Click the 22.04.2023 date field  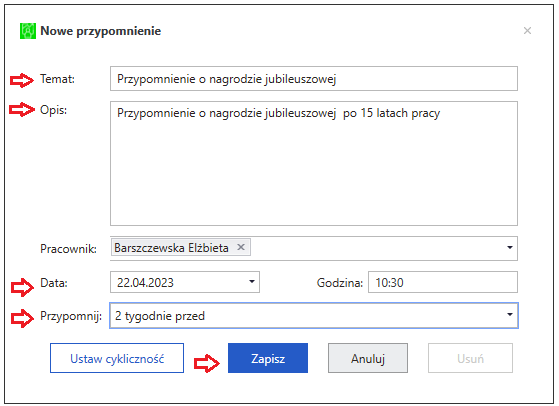point(185,282)
